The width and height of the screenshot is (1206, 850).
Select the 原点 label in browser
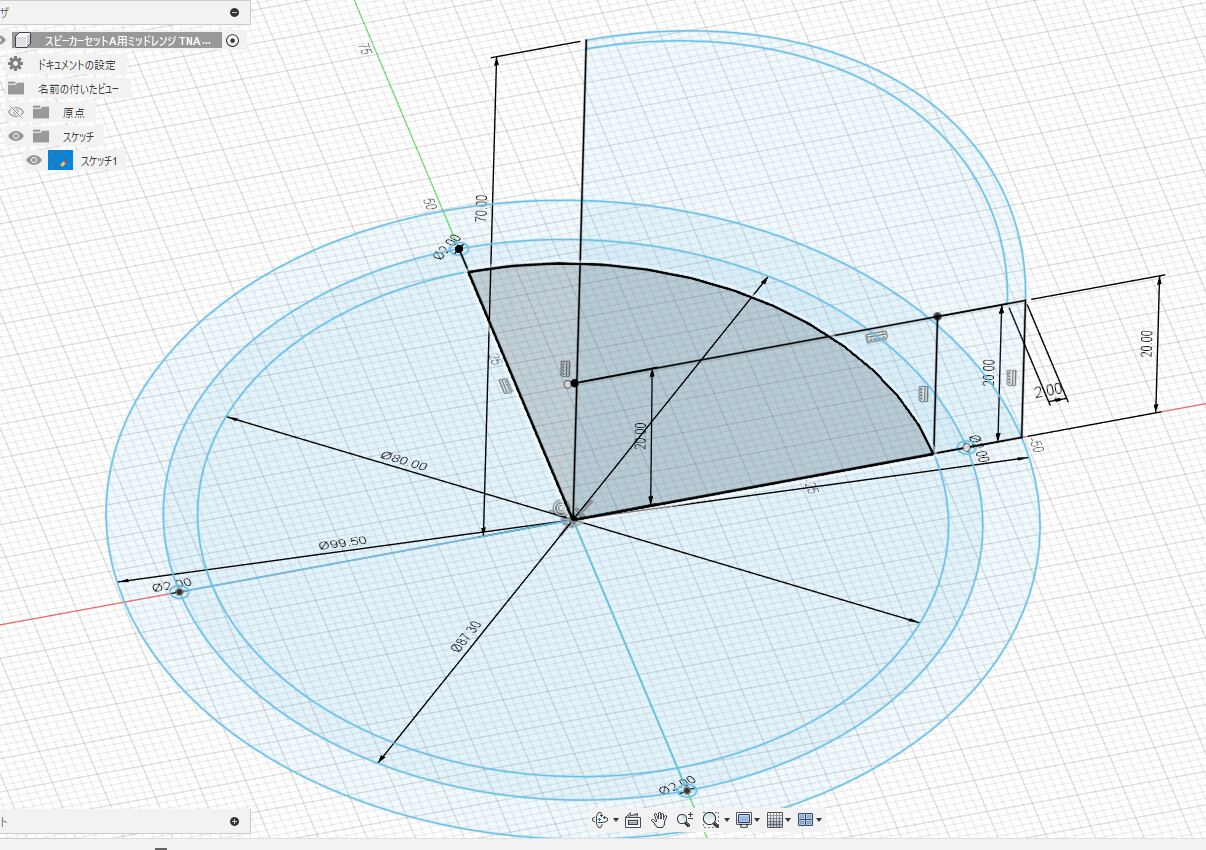(73, 113)
